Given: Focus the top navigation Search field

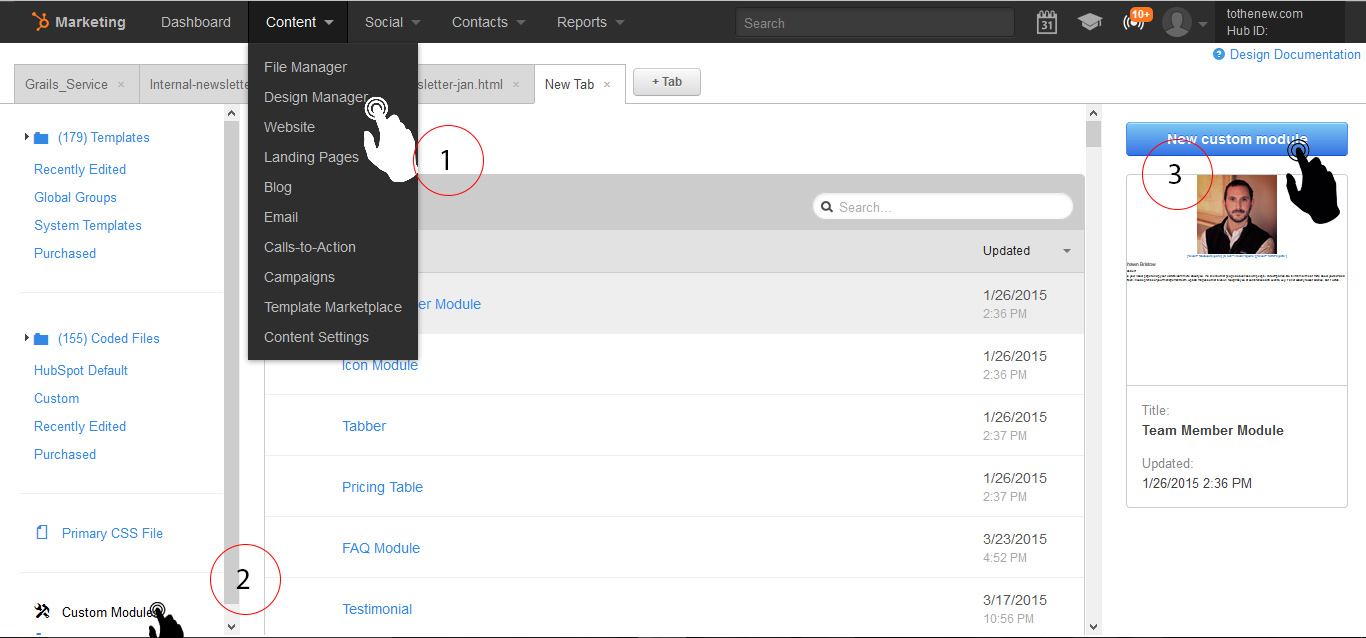Looking at the screenshot, I should pos(875,22).
